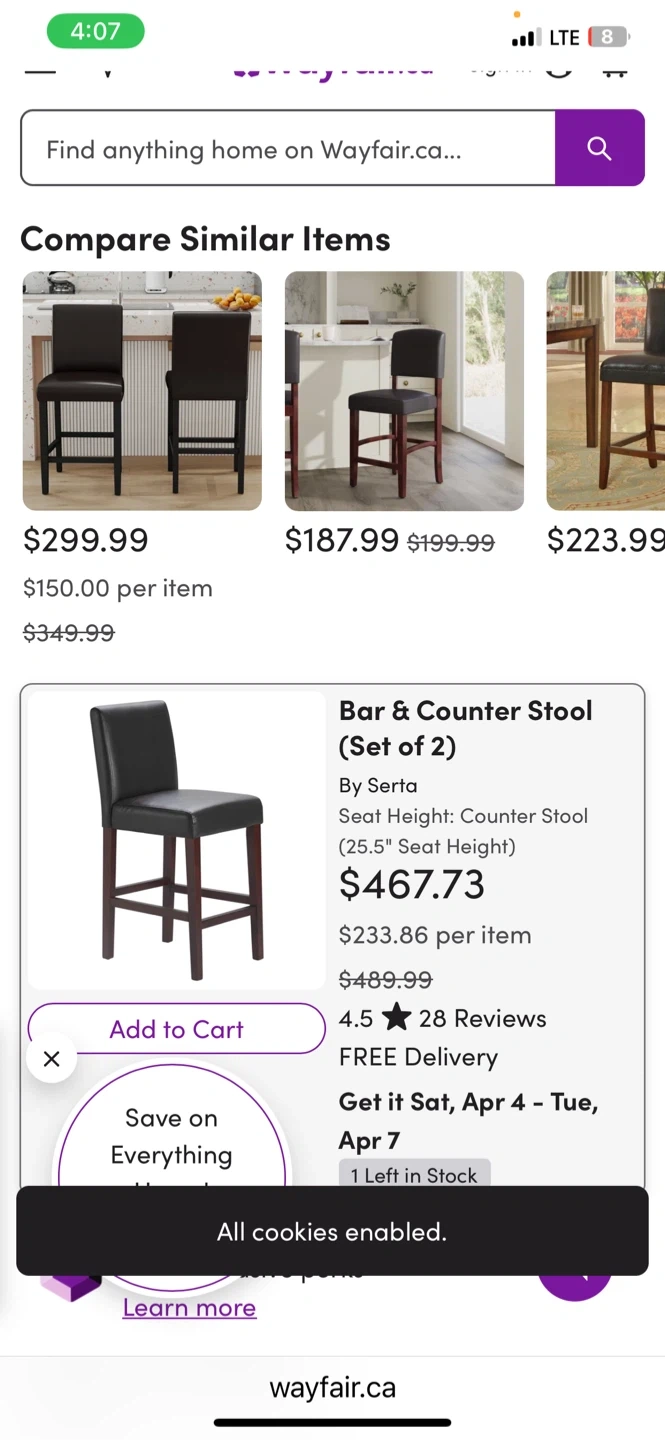665x1440 pixels.
Task: Open Bar & Counter Stool (Set of 2) title
Action: pos(466,728)
